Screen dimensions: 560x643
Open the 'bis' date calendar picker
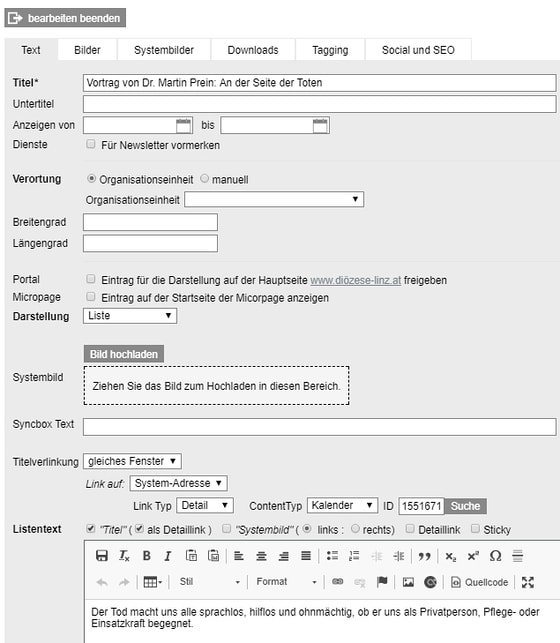click(x=320, y=125)
